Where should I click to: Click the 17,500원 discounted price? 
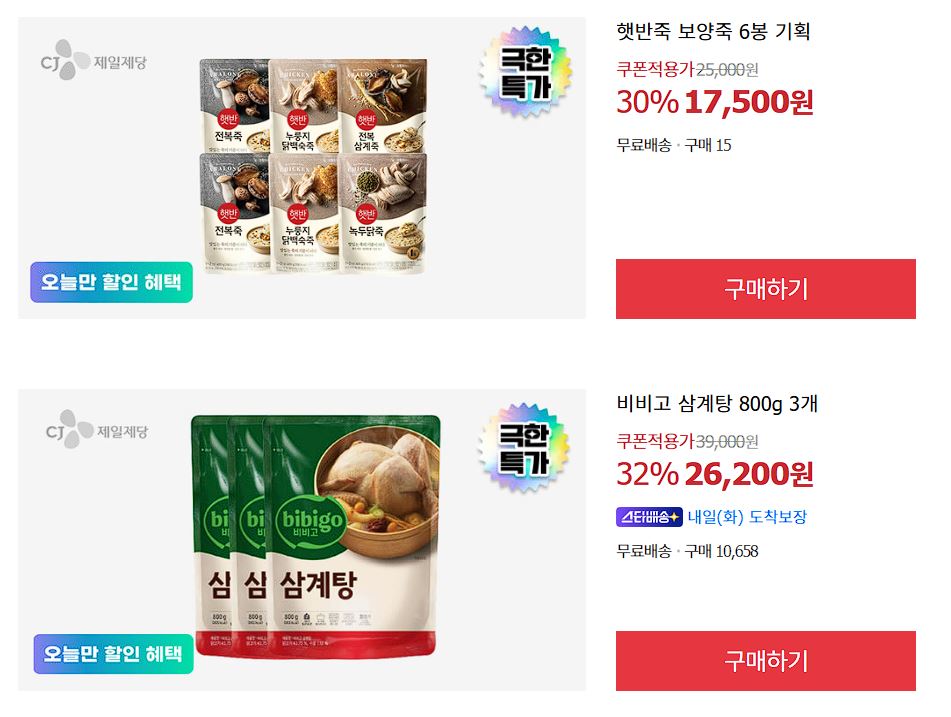coord(749,102)
